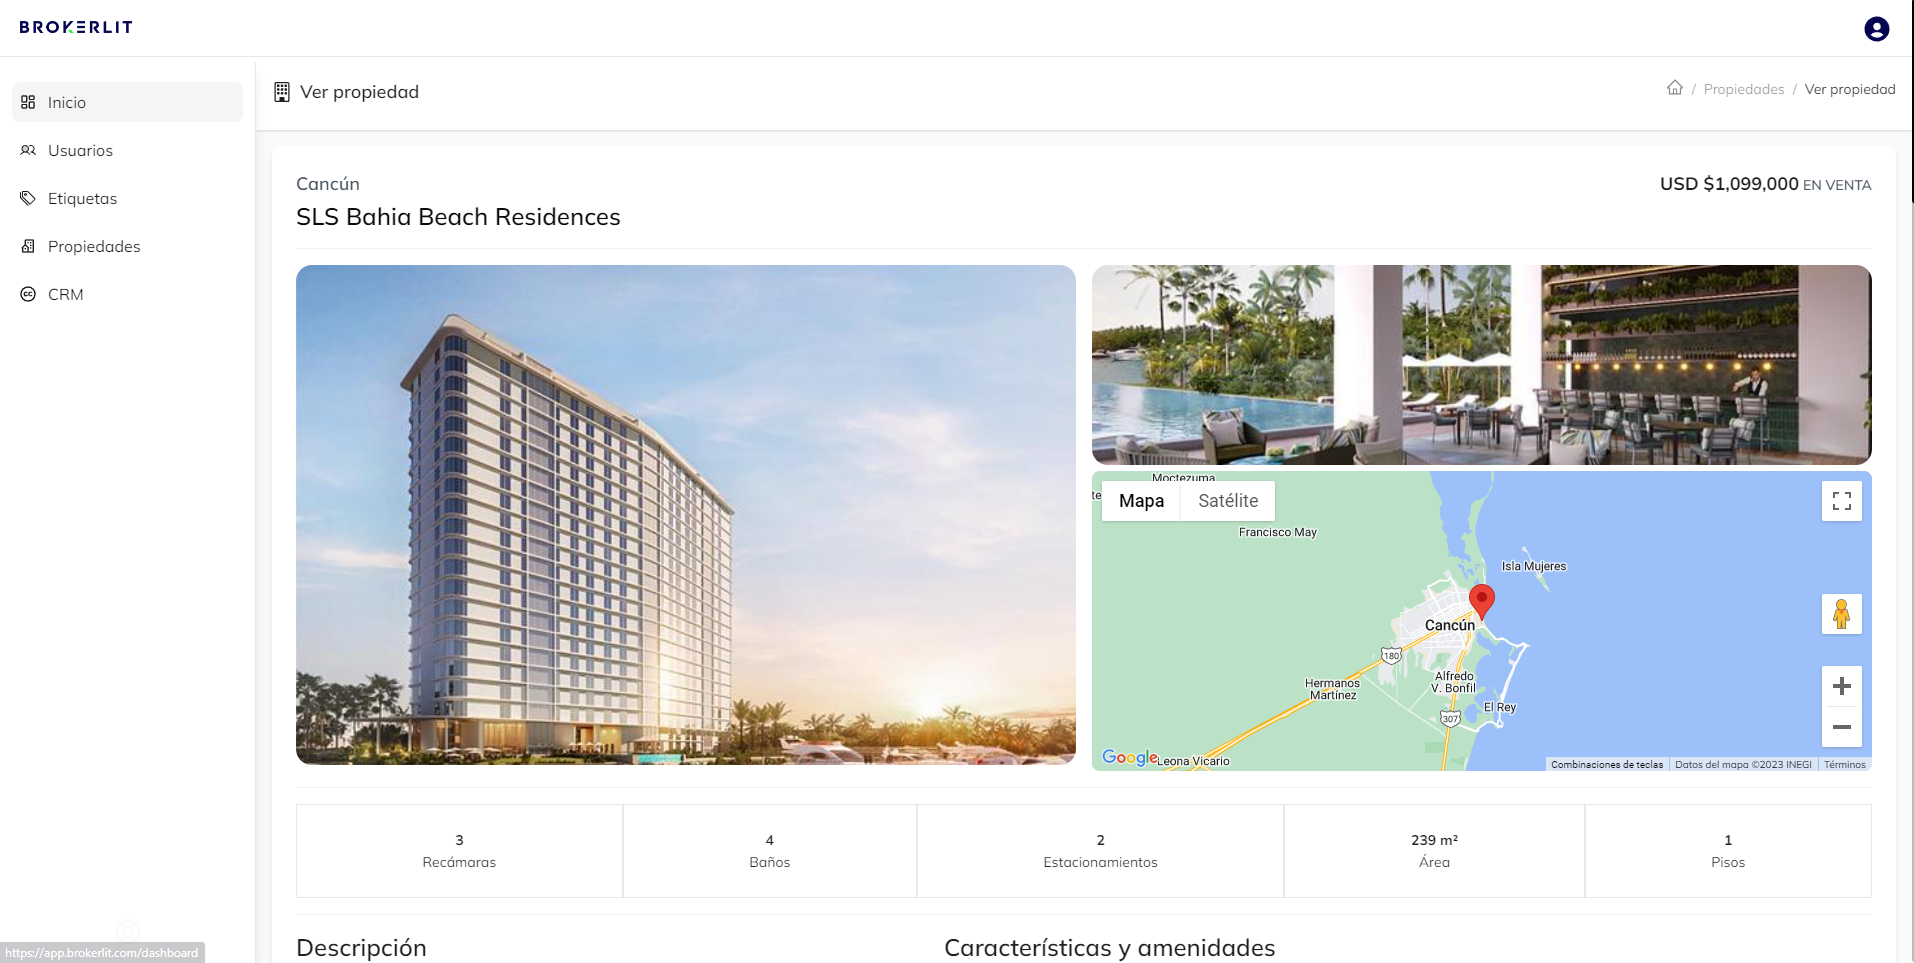Open the user account avatar icon

[x=1877, y=29]
